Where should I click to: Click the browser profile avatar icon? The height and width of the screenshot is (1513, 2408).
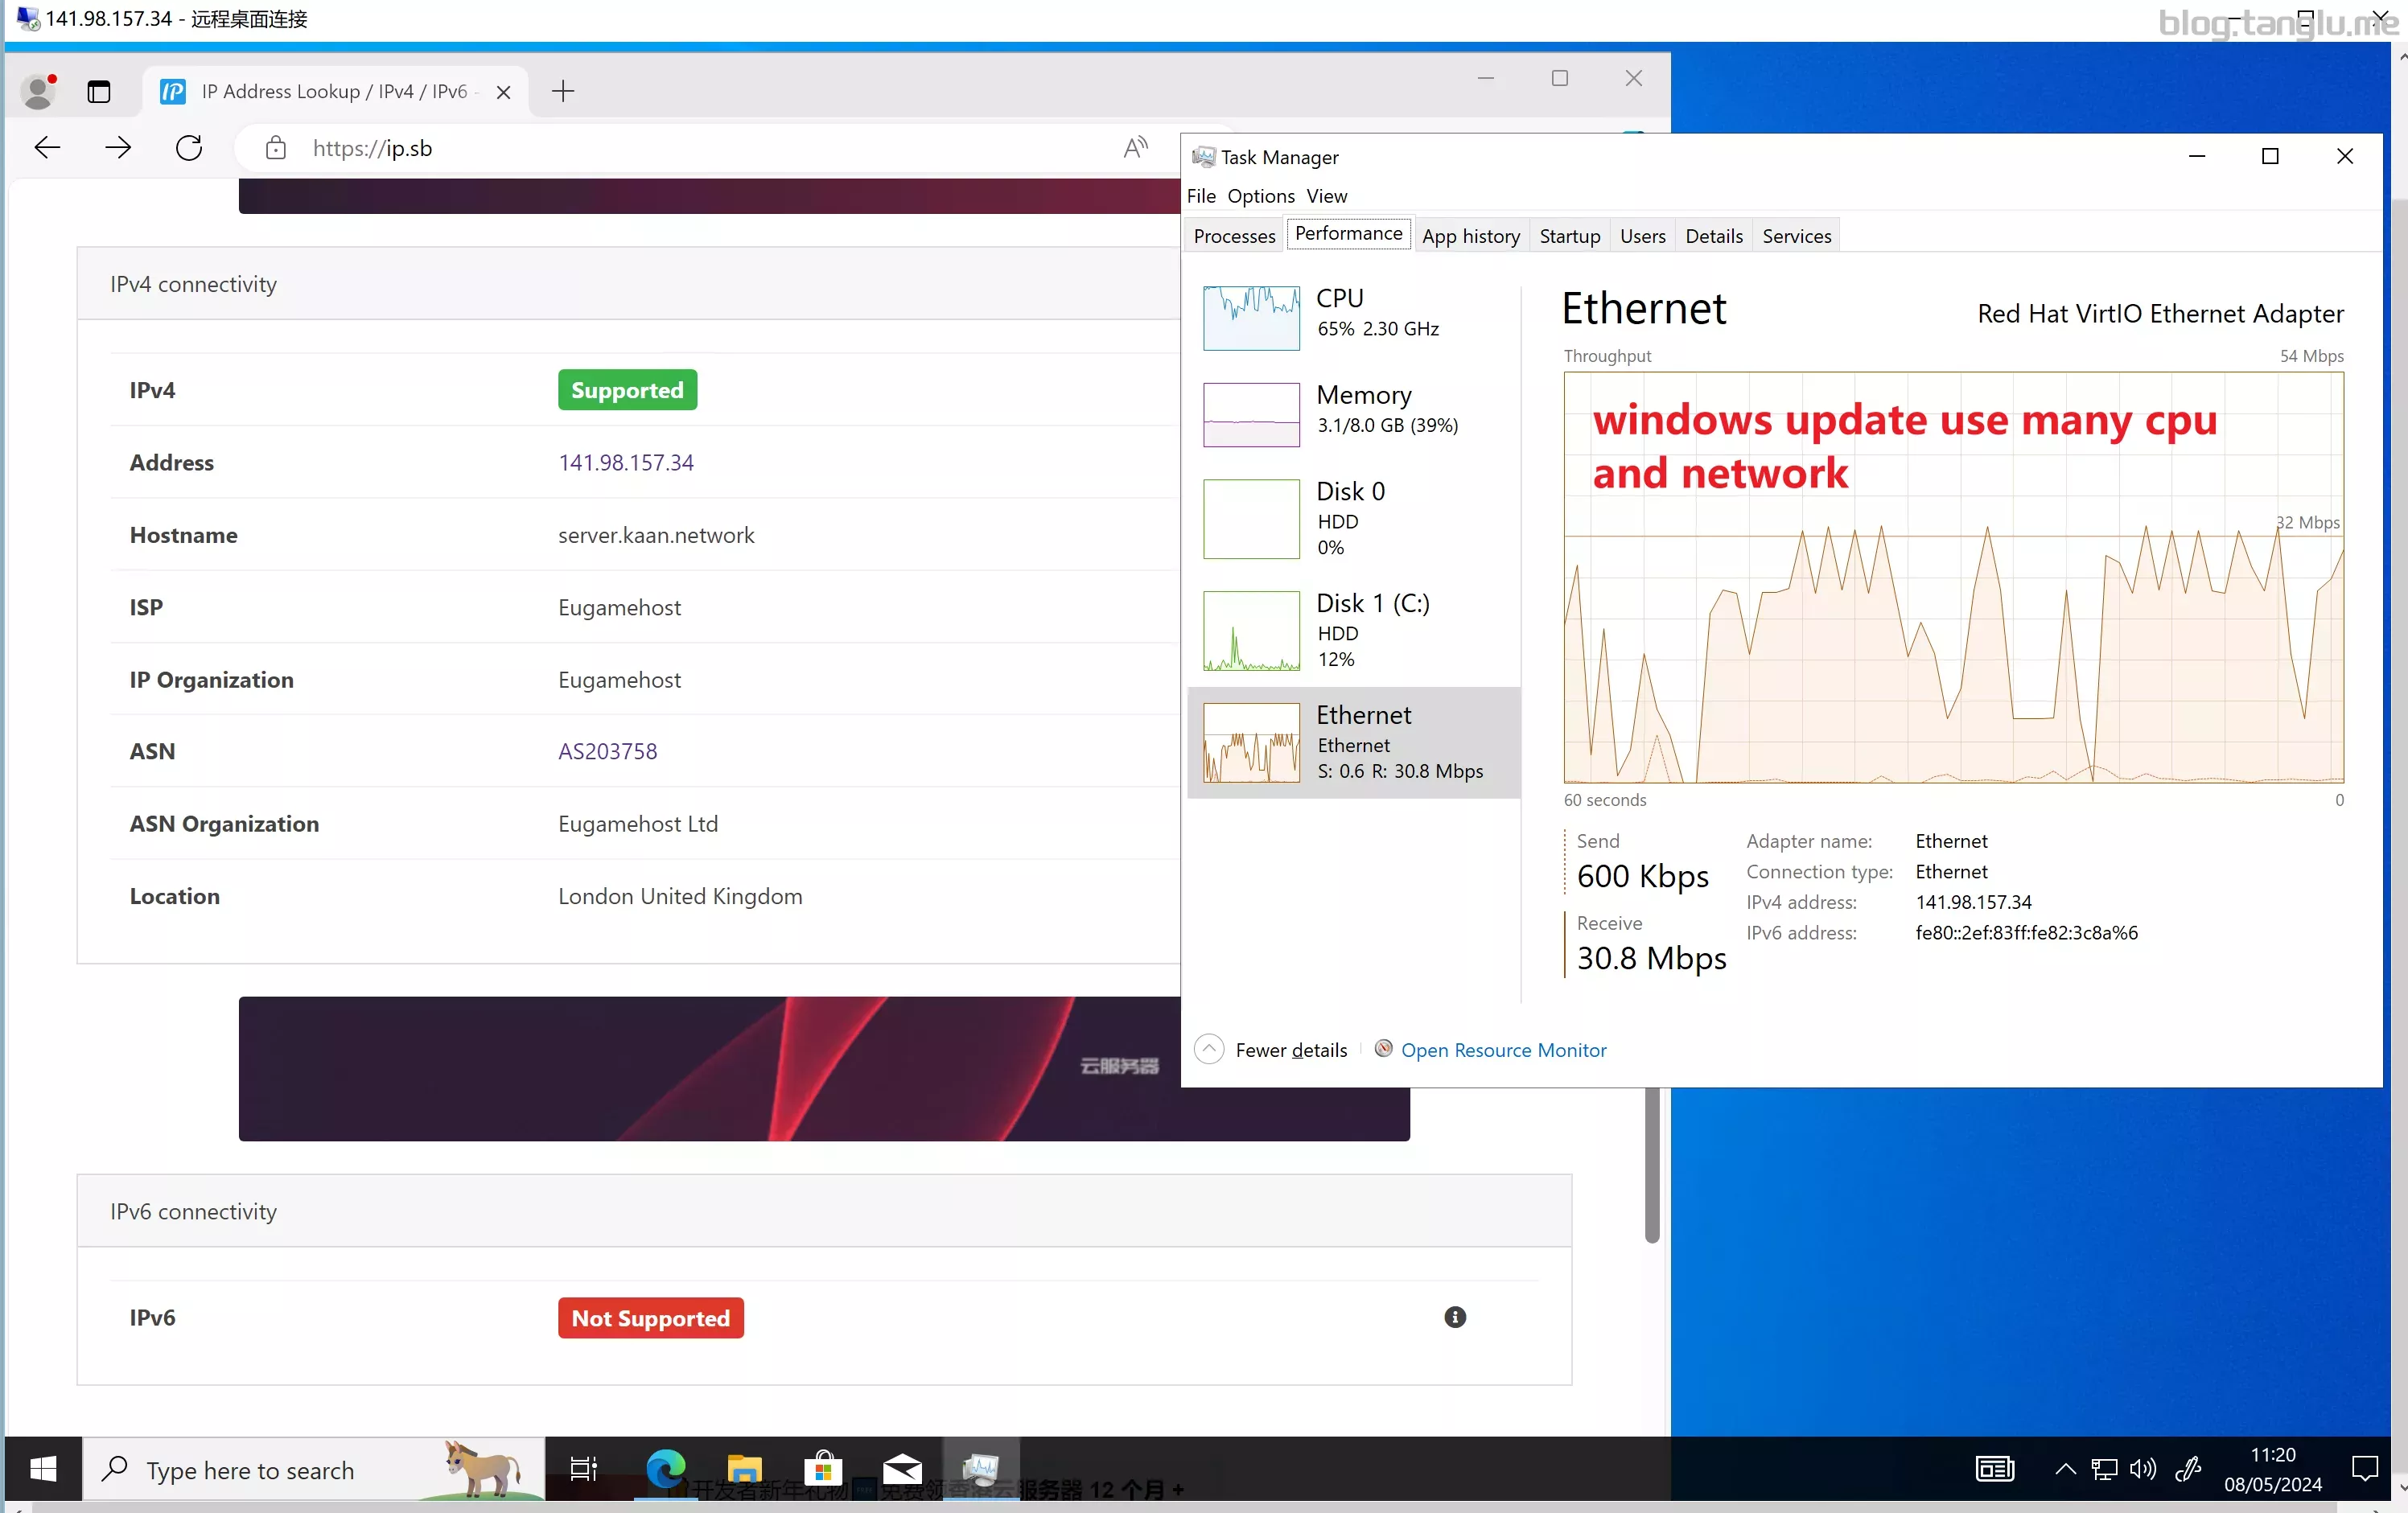click(x=39, y=92)
